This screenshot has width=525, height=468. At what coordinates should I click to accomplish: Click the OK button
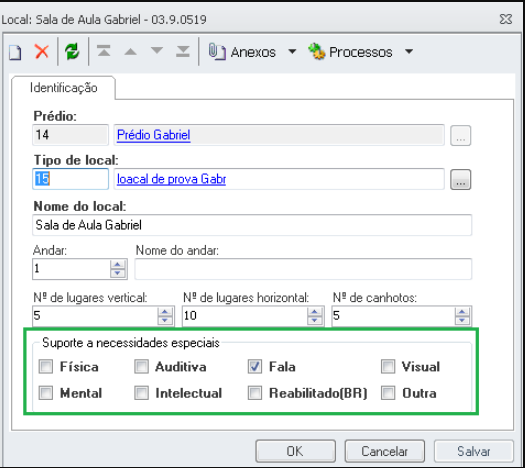pyautogui.click(x=295, y=451)
